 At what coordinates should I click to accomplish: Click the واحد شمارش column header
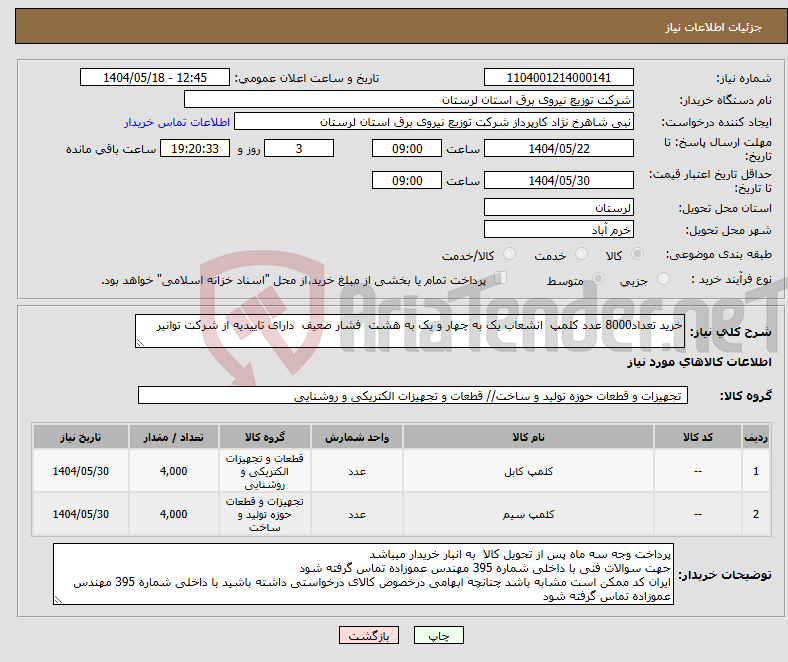(357, 437)
